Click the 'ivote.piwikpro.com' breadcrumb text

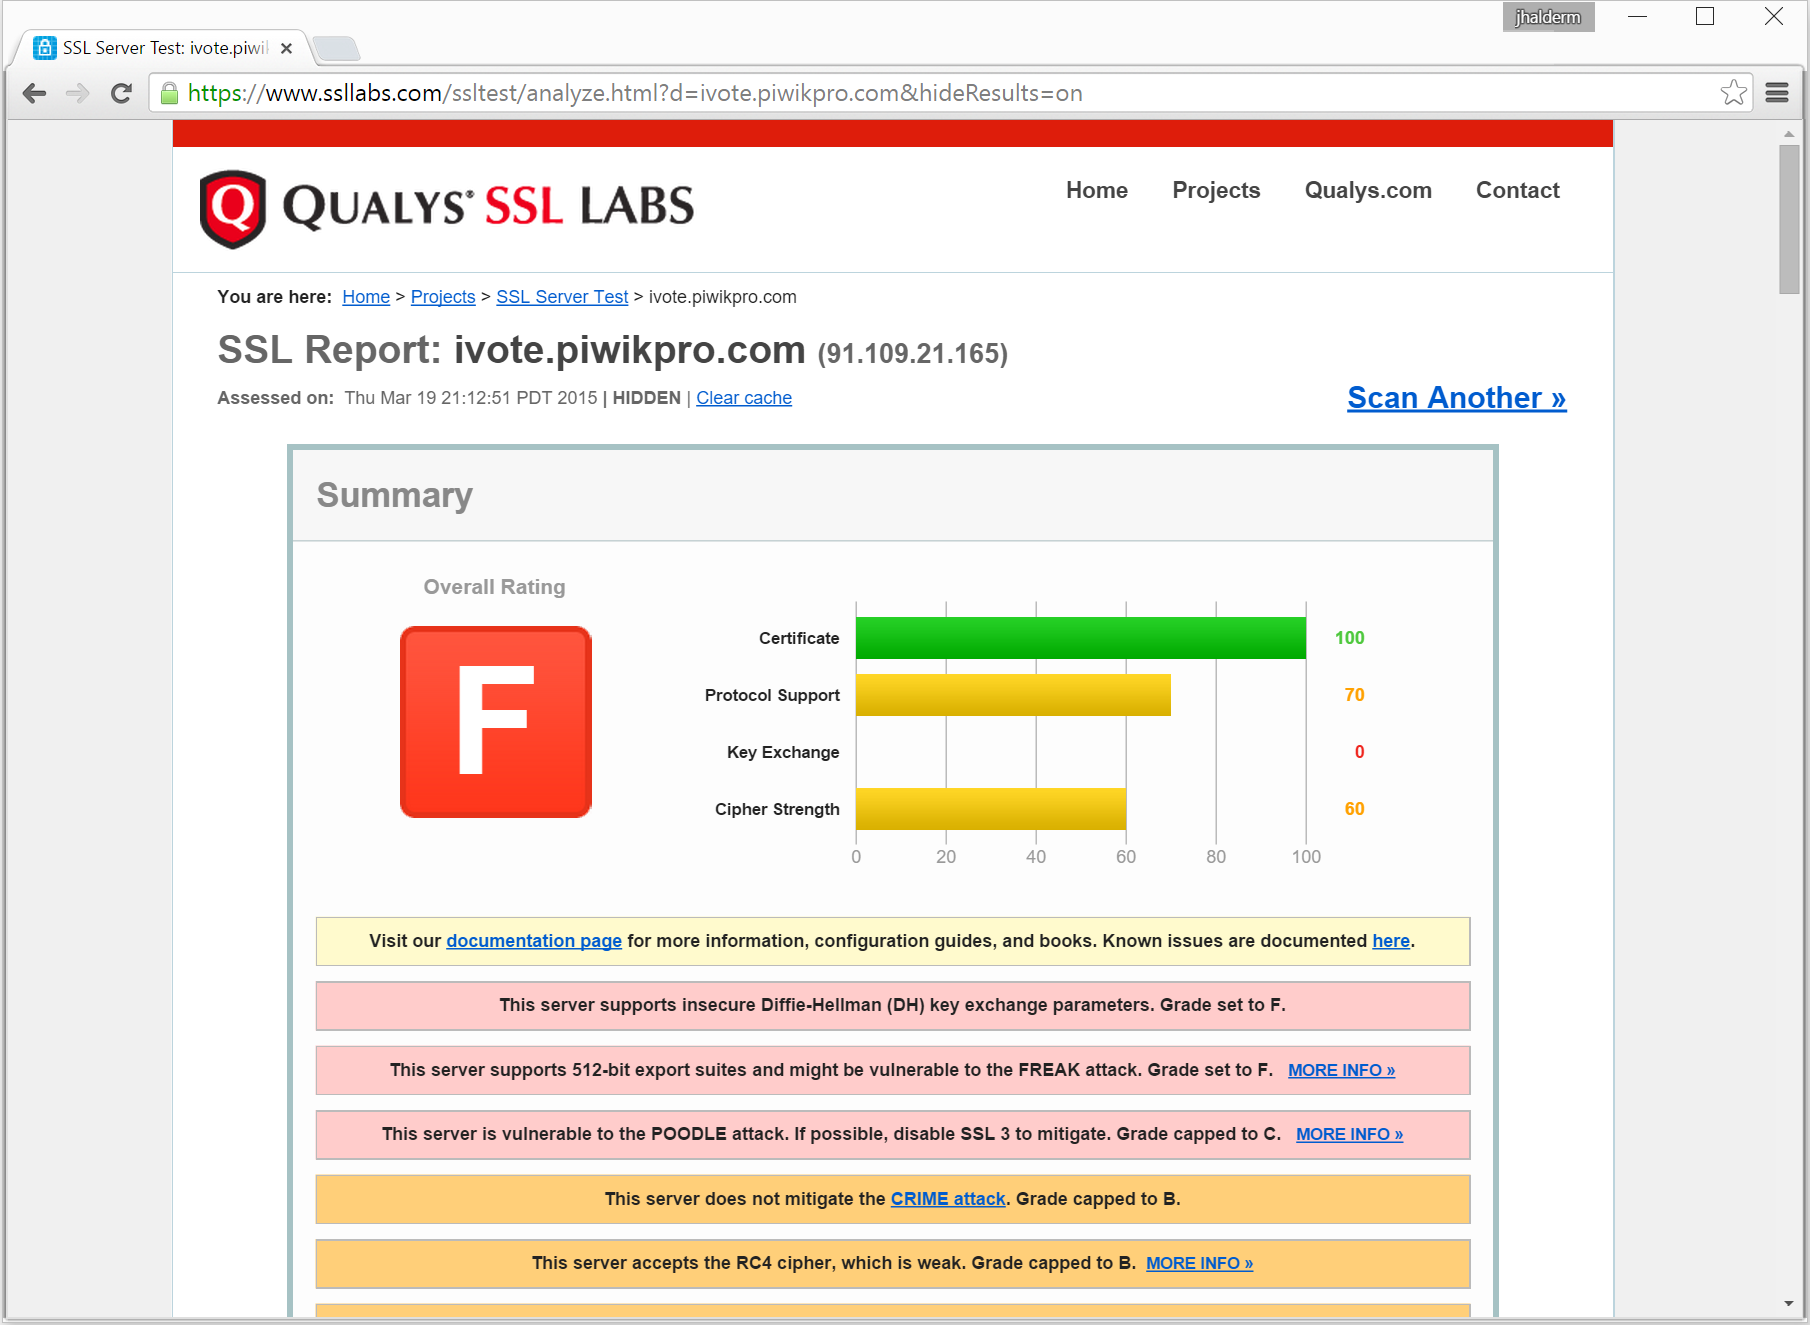pyautogui.click(x=723, y=297)
